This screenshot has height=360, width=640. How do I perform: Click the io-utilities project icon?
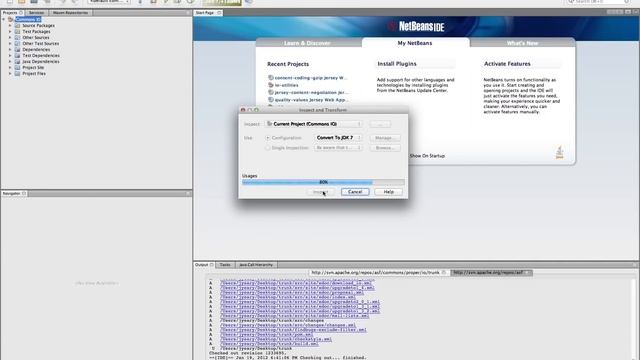coord(271,85)
